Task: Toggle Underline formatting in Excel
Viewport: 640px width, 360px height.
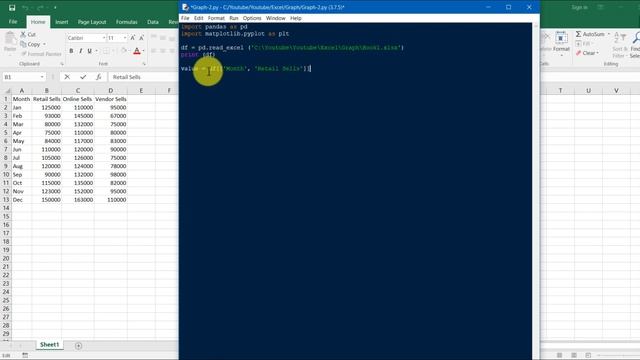Action: [x=89, y=51]
